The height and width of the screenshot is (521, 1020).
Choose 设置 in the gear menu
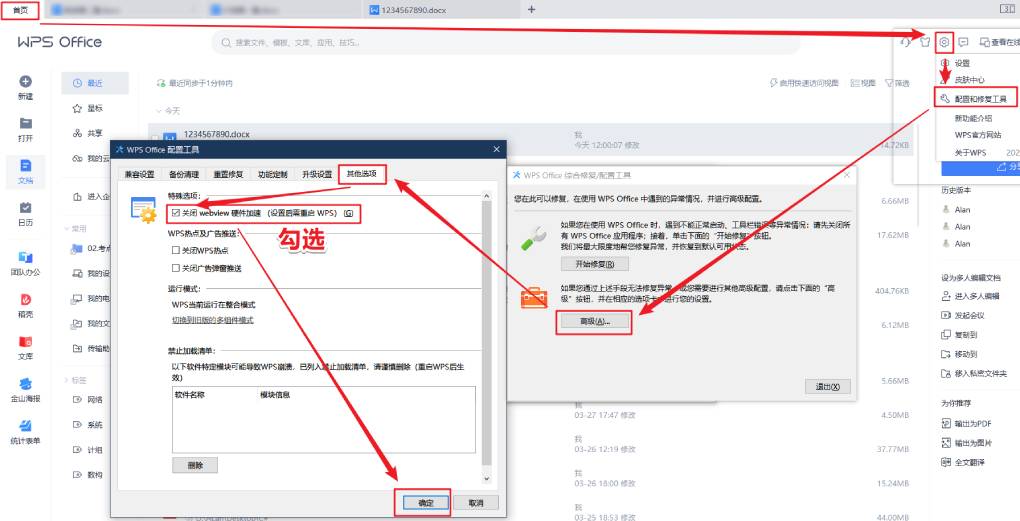tap(962, 63)
